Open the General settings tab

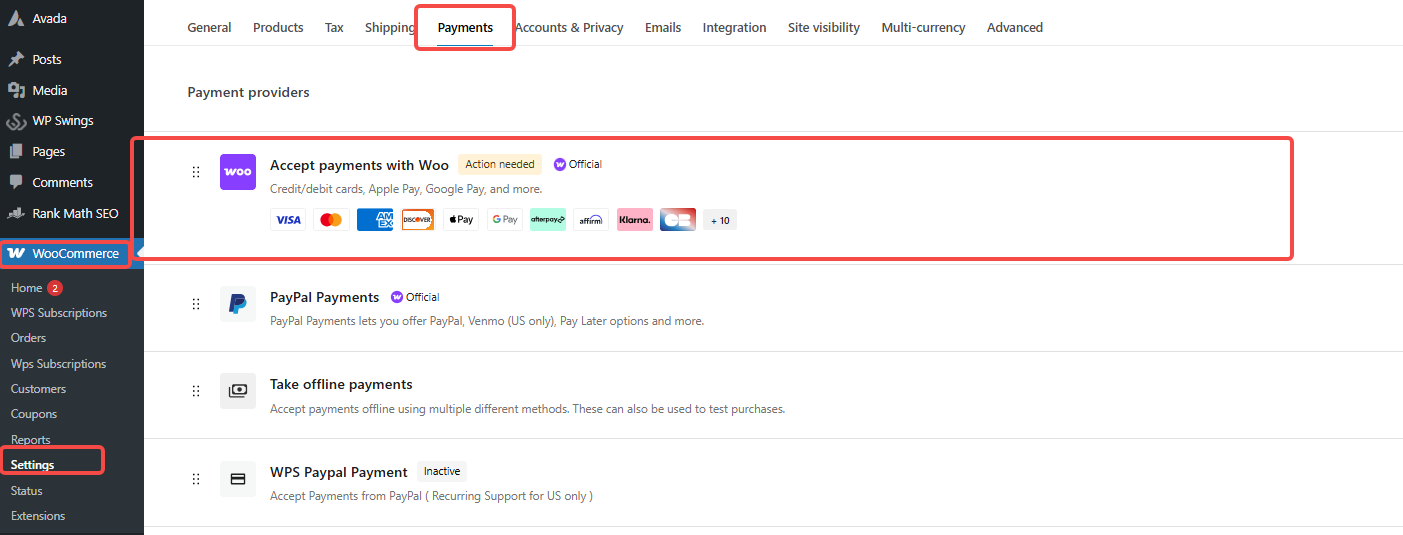point(209,28)
